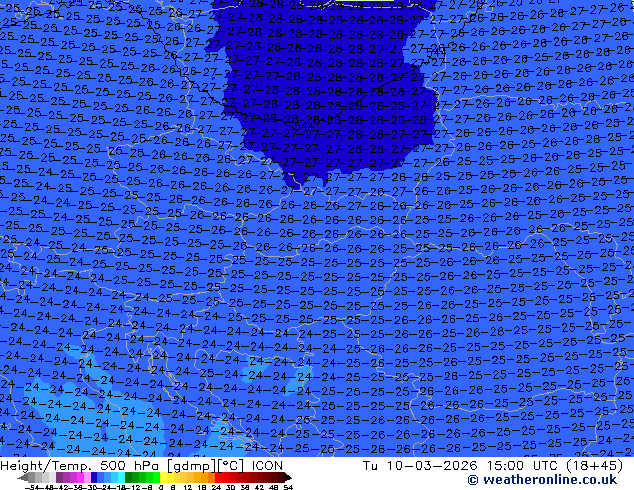Click the 'Height/Temp. 500 hPa' map title

pyautogui.click(x=80, y=466)
